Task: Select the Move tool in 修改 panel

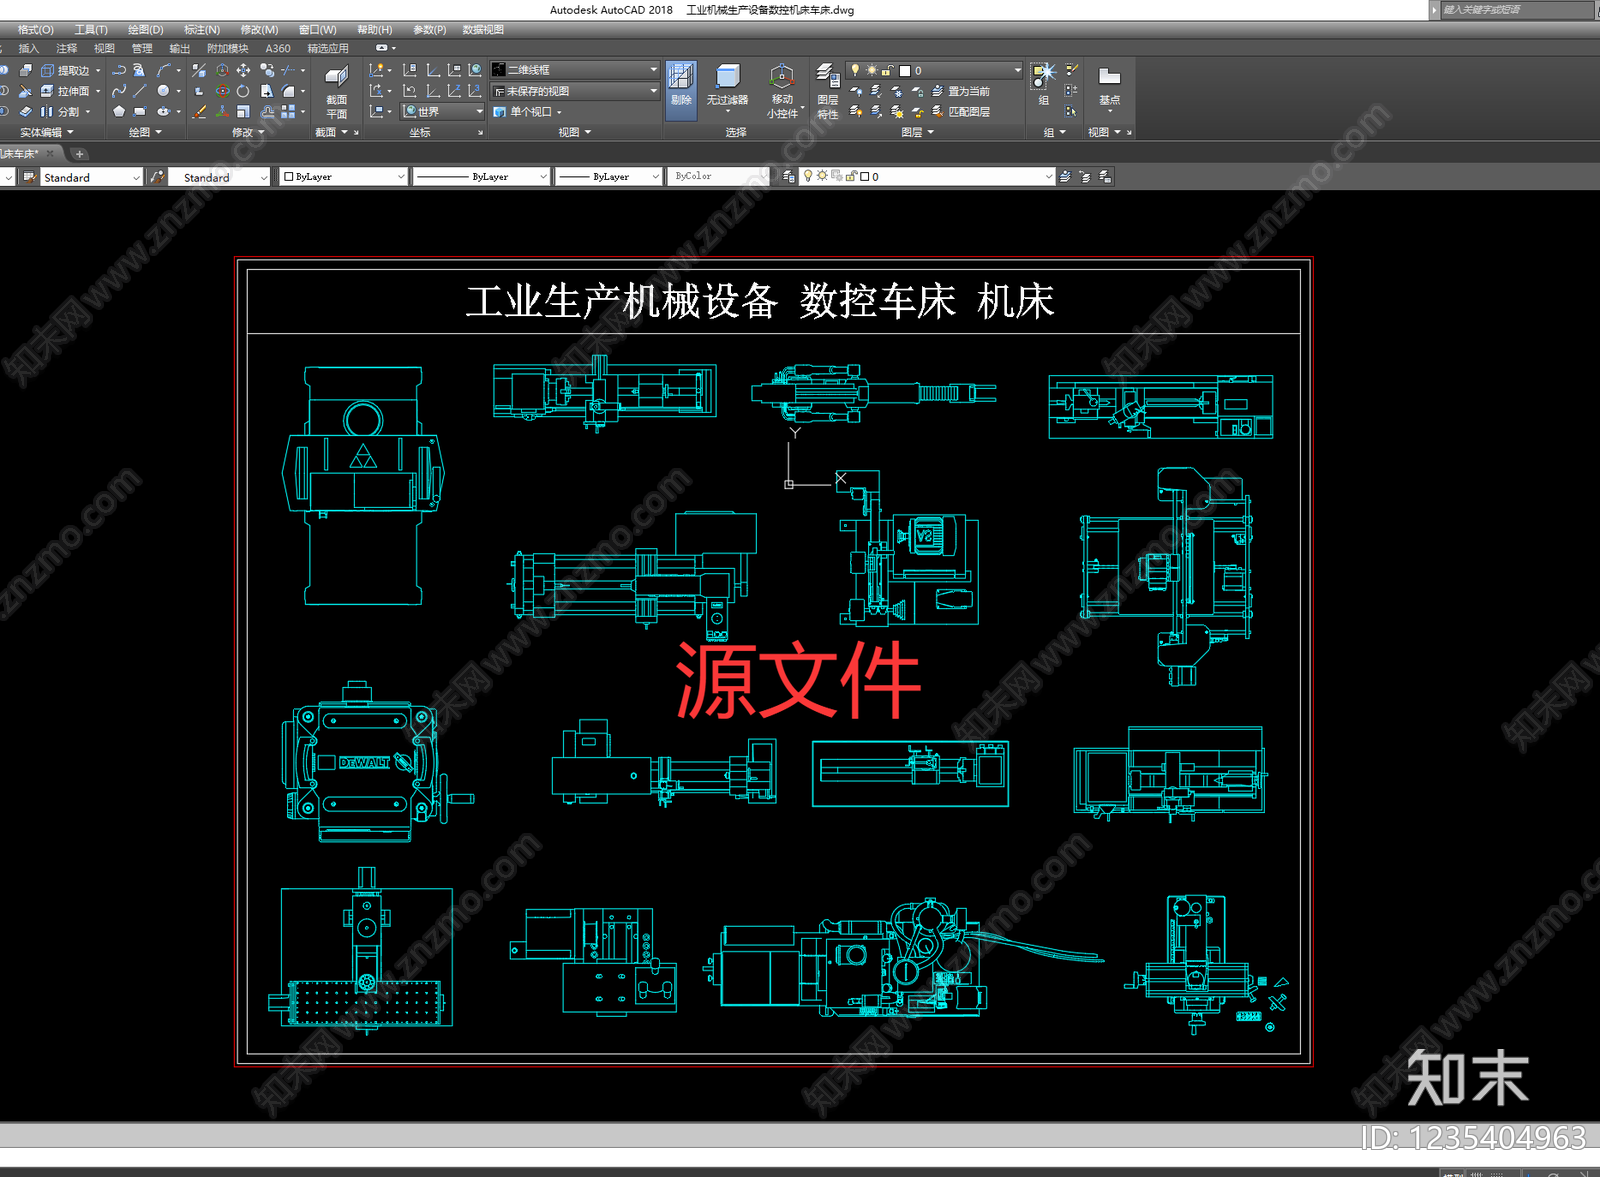Action: click(x=243, y=71)
